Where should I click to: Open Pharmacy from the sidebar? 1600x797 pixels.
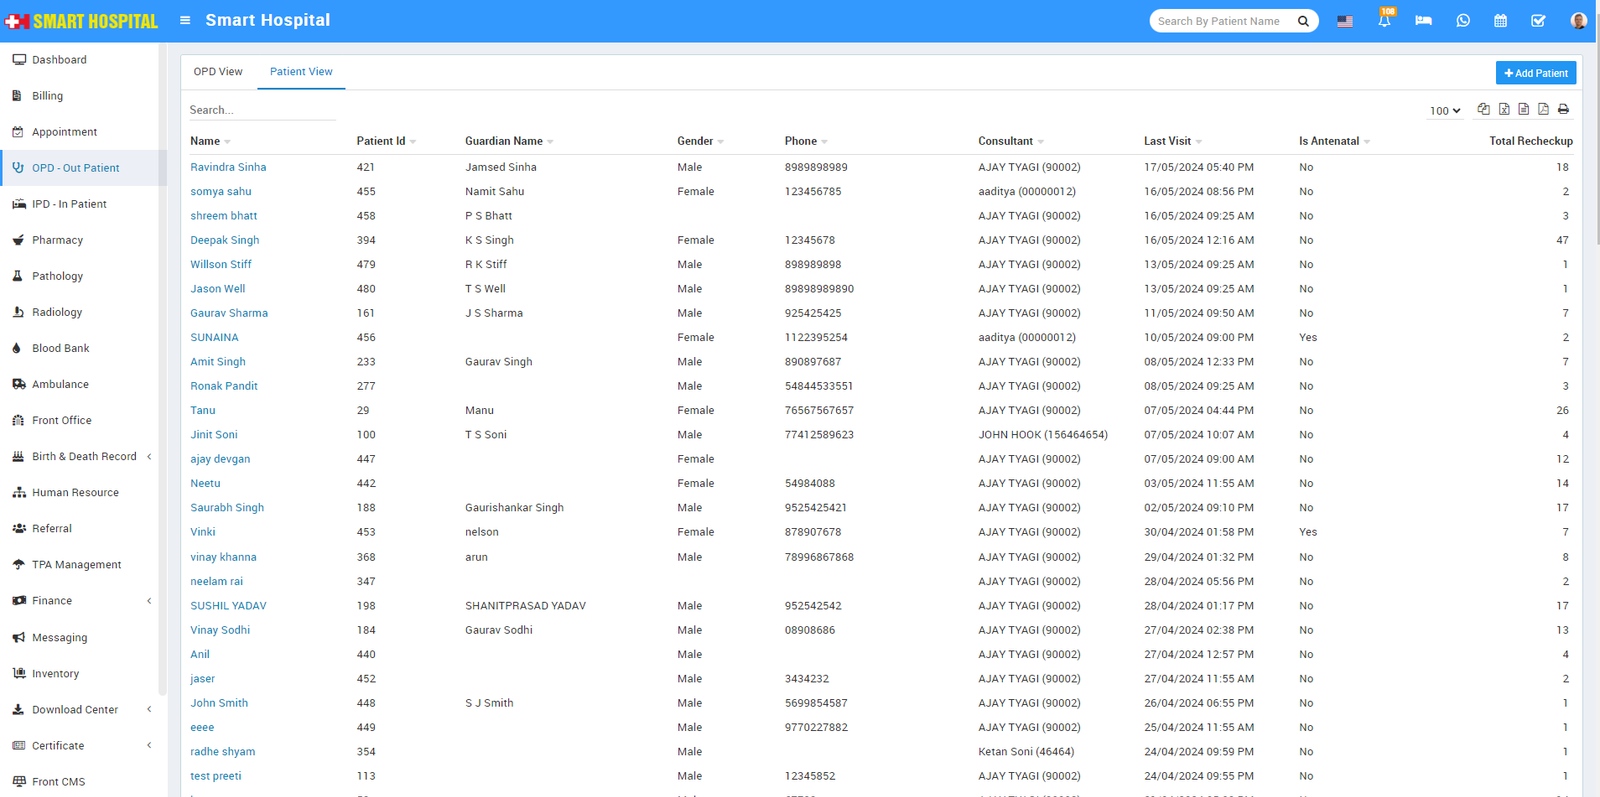click(x=57, y=240)
